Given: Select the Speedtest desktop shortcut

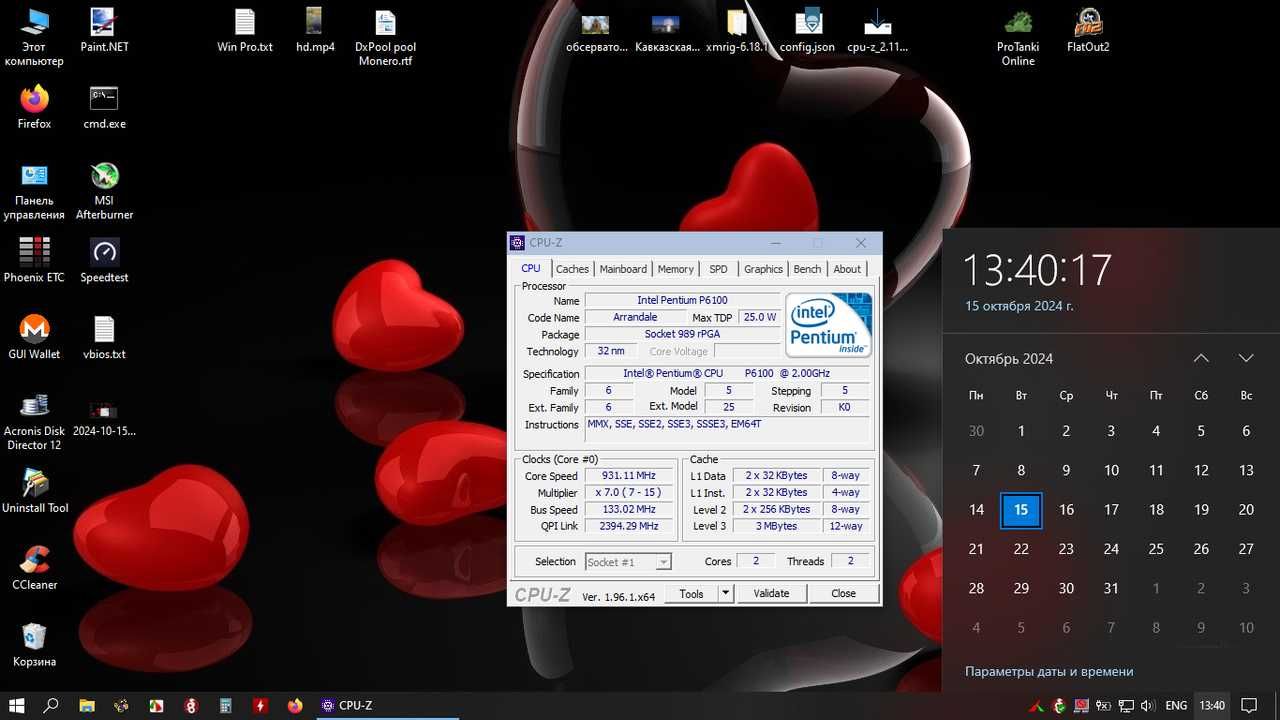Looking at the screenshot, I should [104, 261].
